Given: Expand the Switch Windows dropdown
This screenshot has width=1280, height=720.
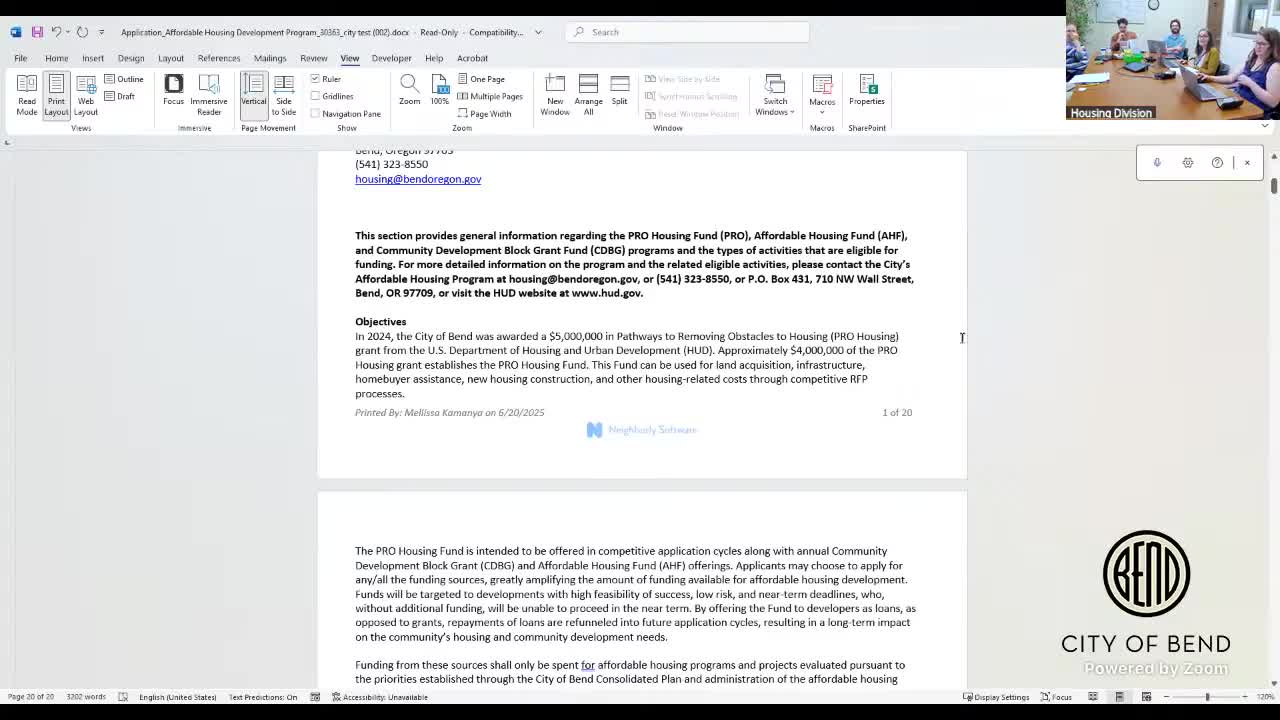Looking at the screenshot, I should click(775, 96).
